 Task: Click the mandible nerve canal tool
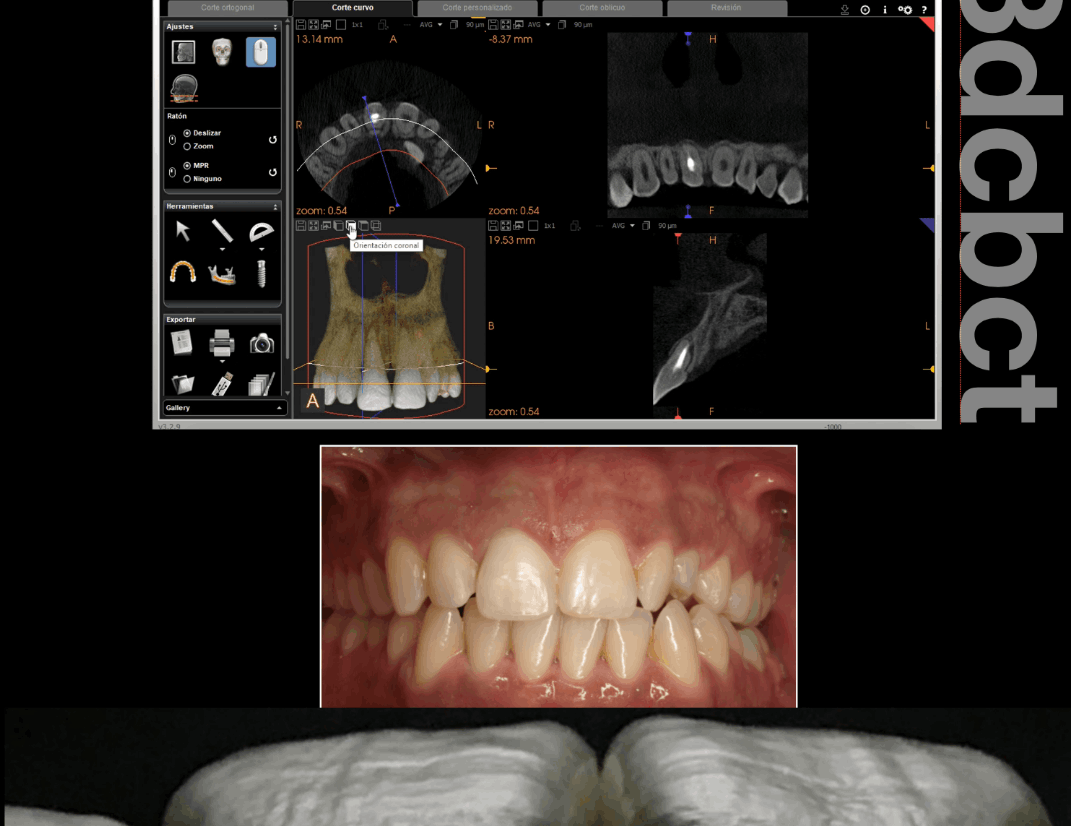point(222,272)
